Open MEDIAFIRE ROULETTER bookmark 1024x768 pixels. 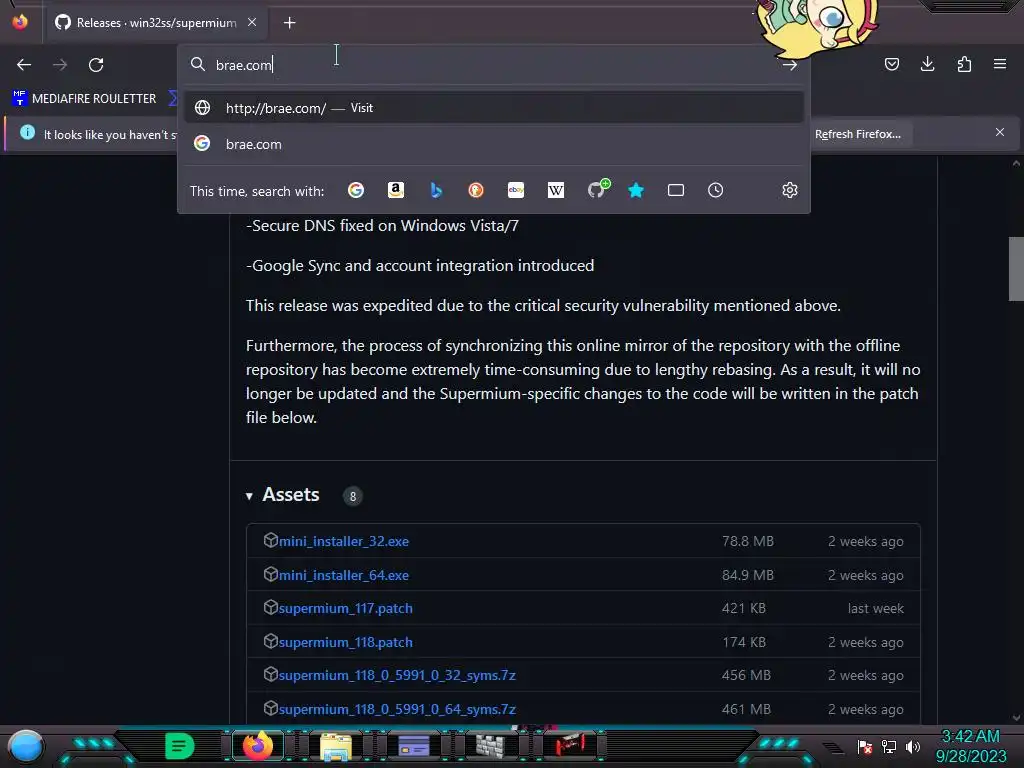click(x=85, y=99)
